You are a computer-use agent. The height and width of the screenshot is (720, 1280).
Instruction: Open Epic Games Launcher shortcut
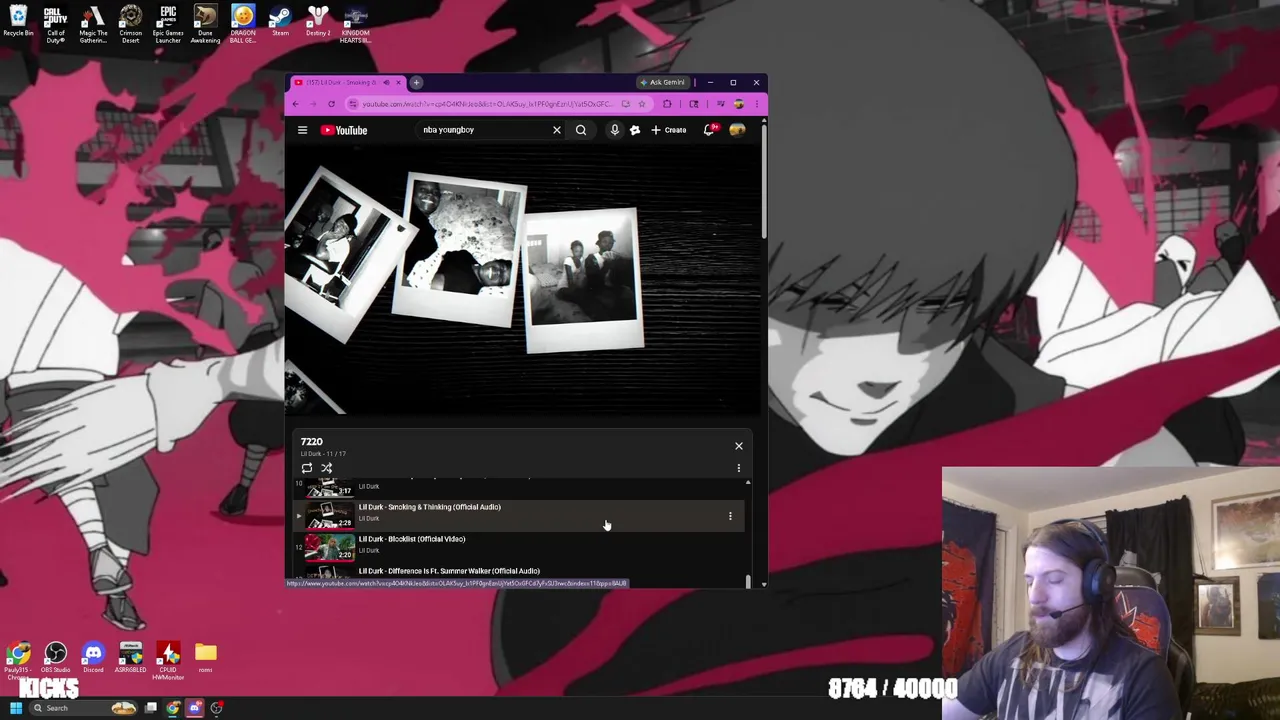click(168, 24)
